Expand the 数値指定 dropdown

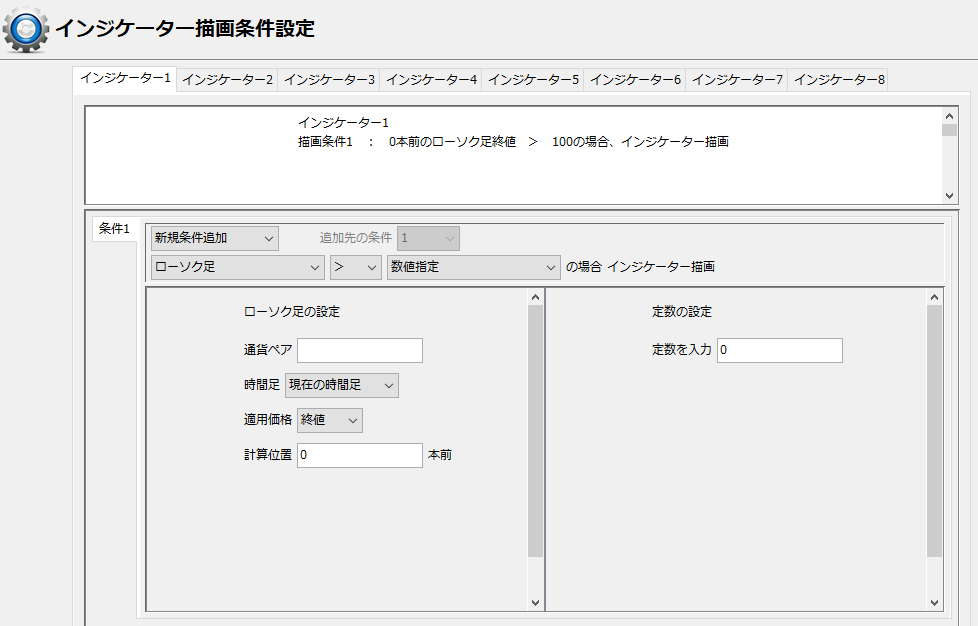pyautogui.click(x=473, y=267)
